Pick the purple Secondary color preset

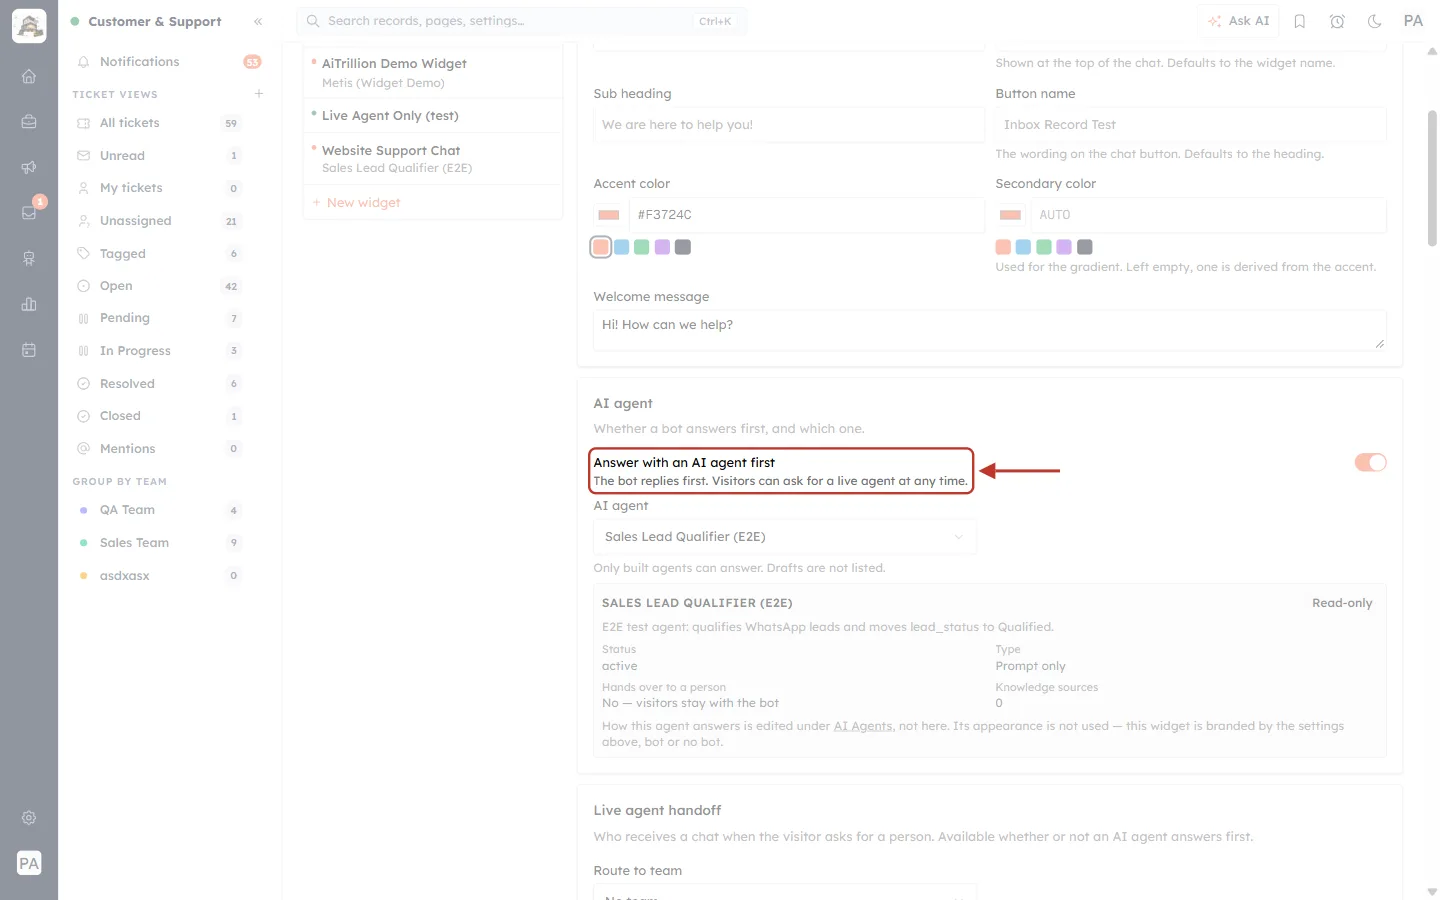tap(1064, 247)
